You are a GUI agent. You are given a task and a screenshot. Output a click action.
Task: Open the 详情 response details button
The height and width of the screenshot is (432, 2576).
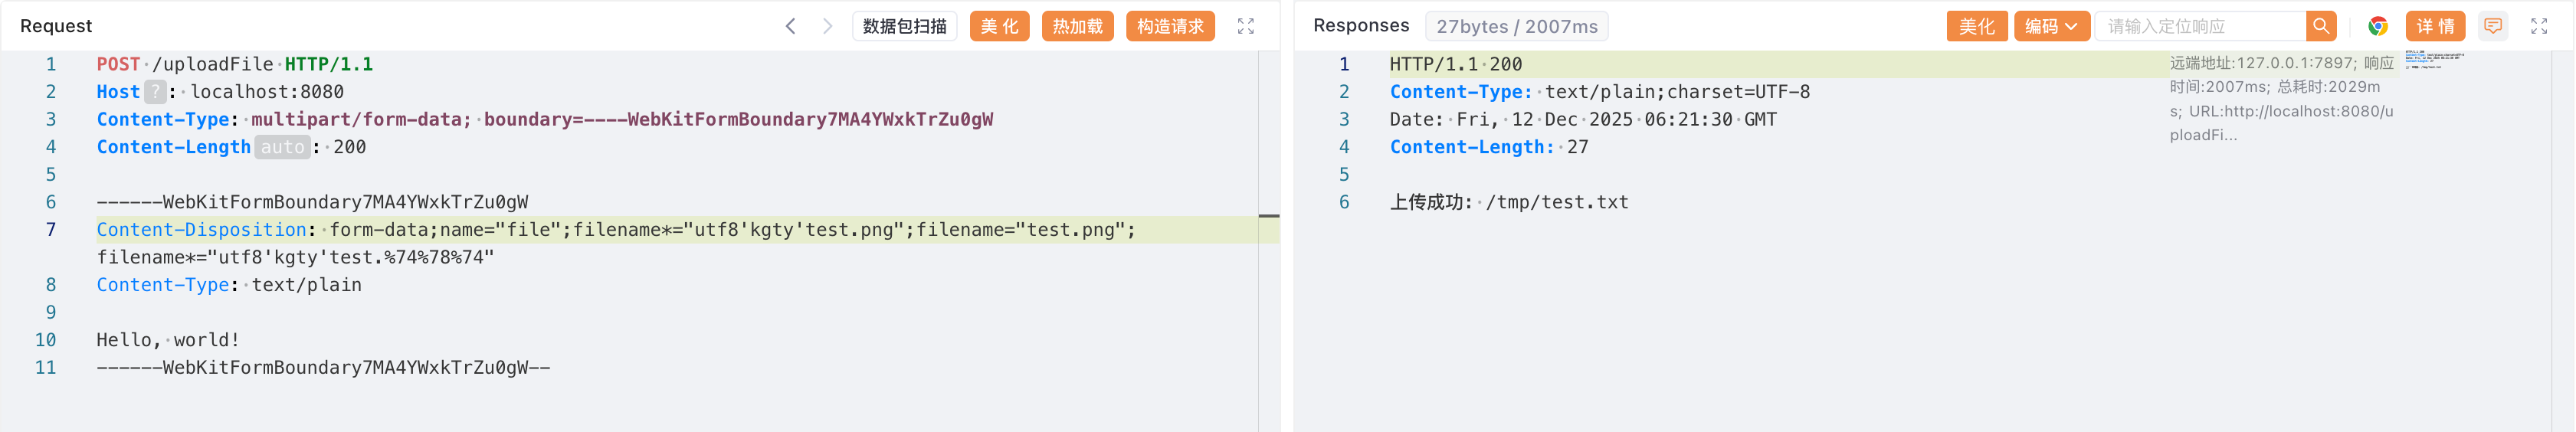click(2435, 26)
